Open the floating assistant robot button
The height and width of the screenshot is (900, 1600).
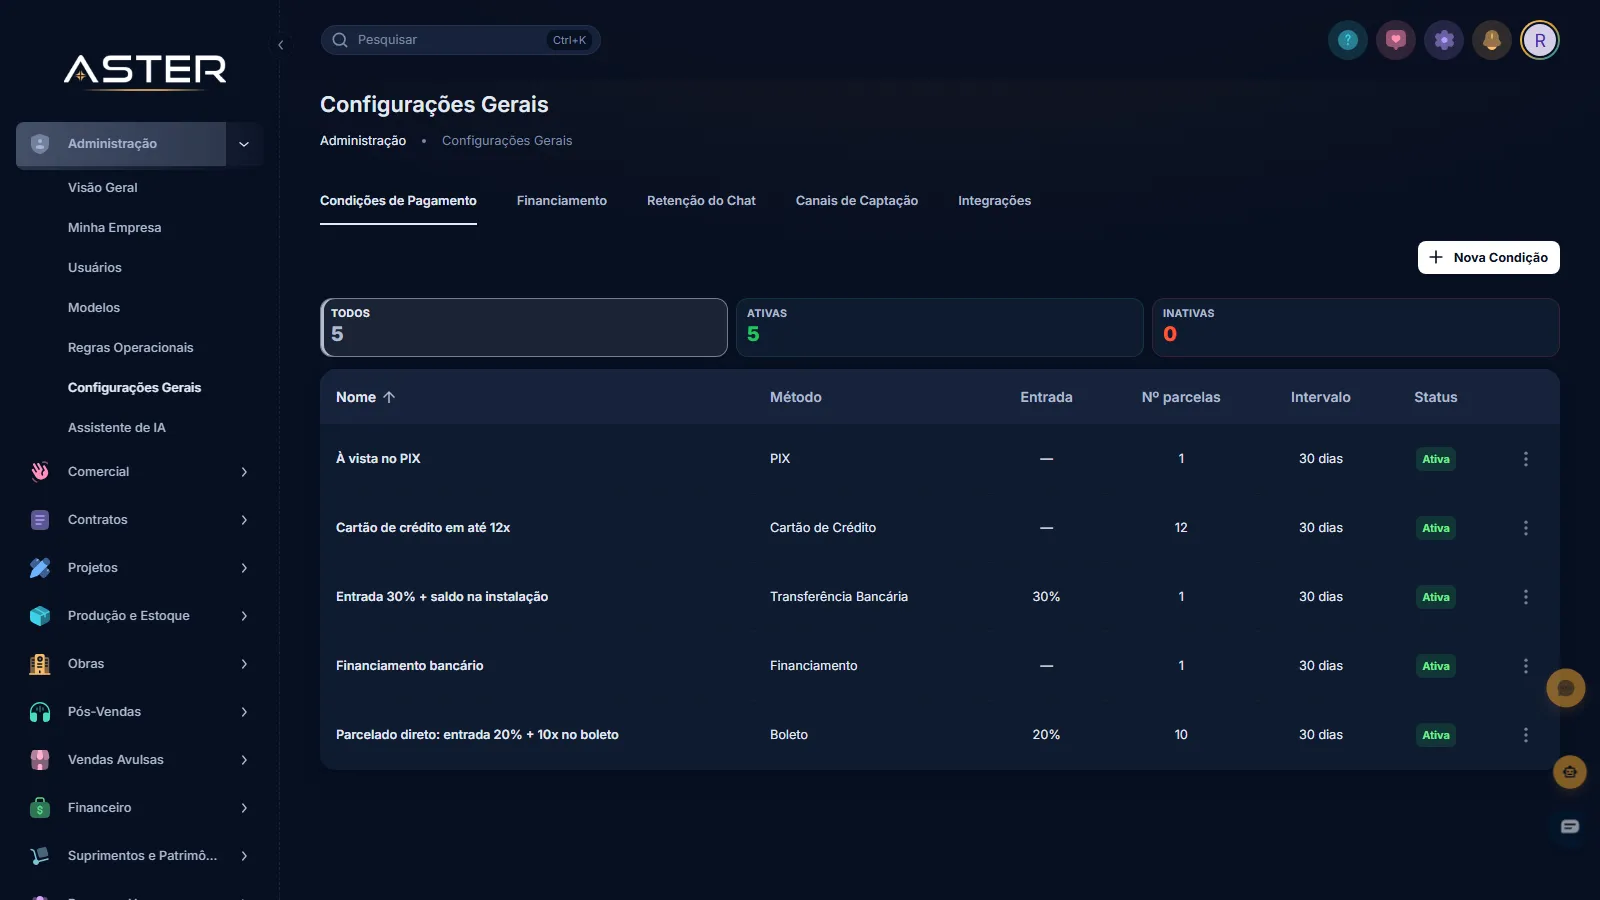click(x=1570, y=772)
